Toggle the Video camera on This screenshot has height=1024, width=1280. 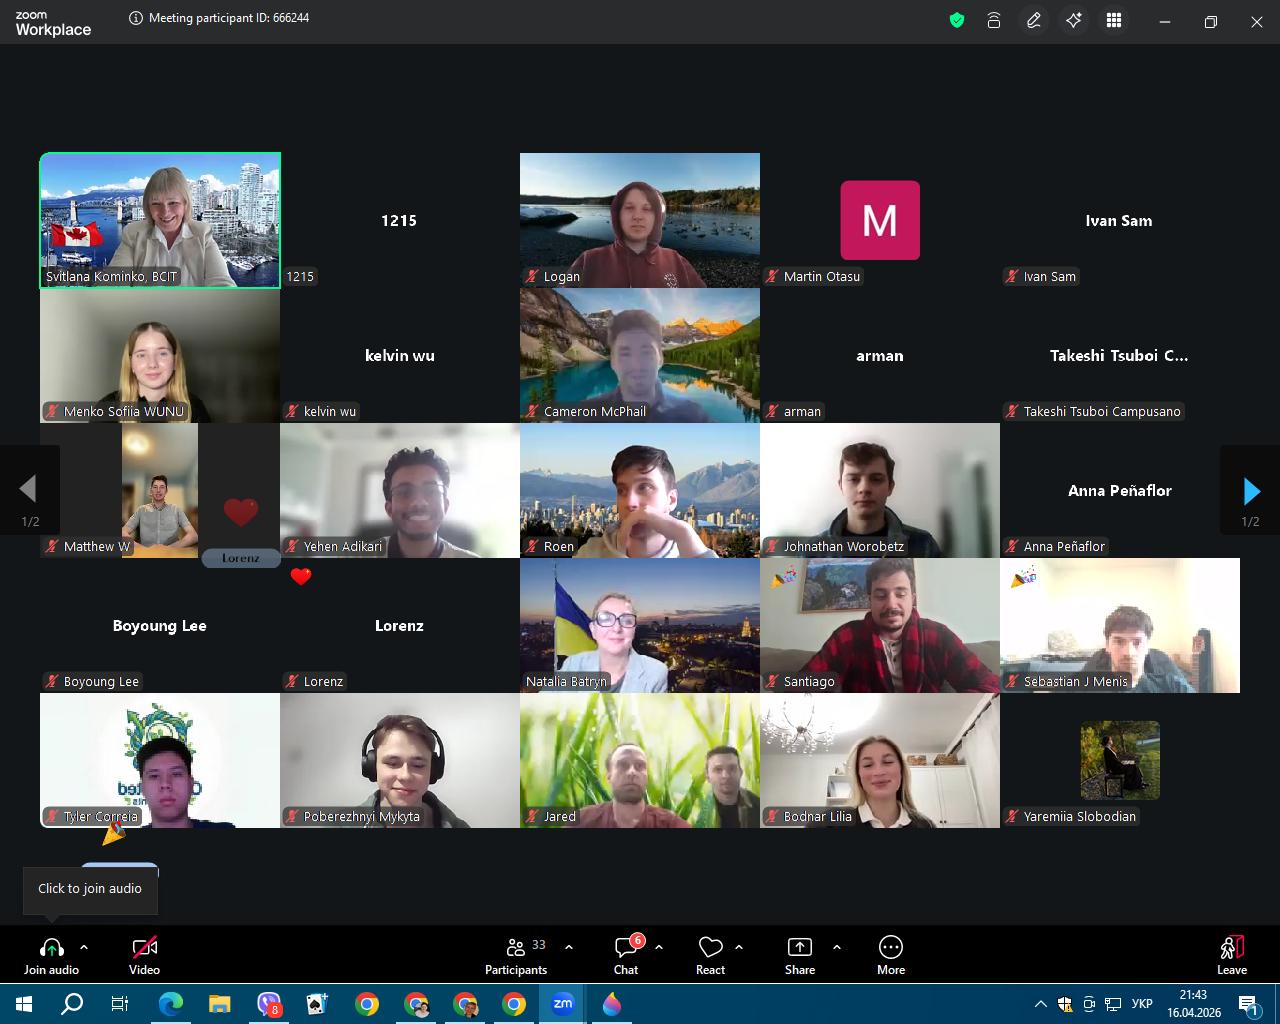point(144,955)
